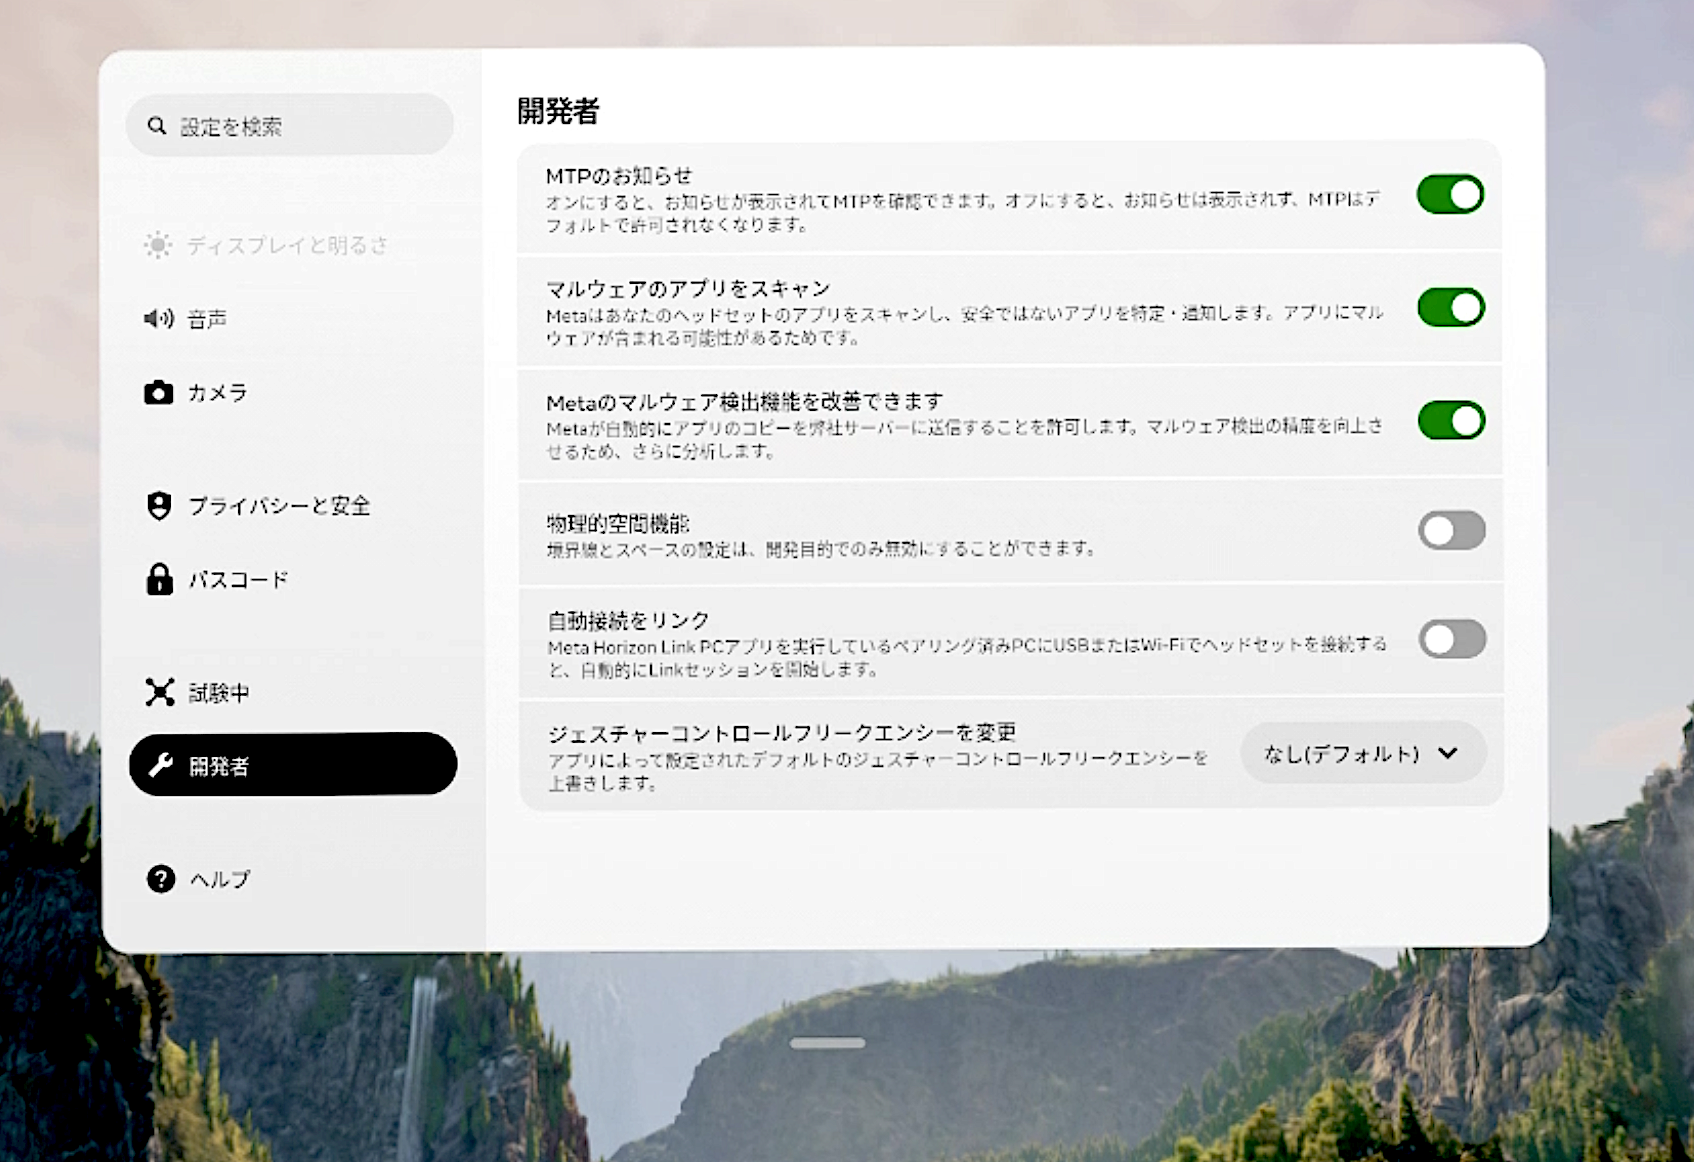Click the ジェスチャーコントロールフリークエンシーを変更 title
The height and width of the screenshot is (1162, 1694).
point(782,733)
